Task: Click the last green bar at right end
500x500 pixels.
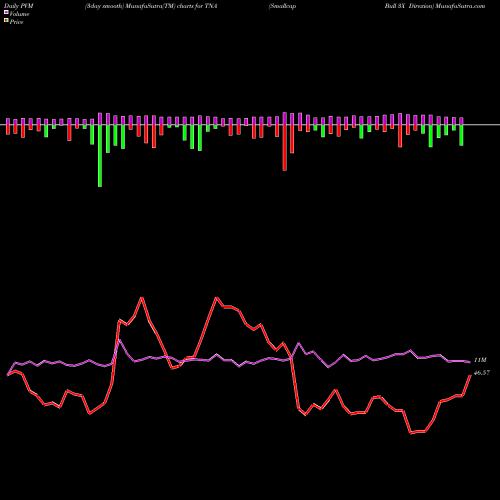Action: [x=461, y=135]
